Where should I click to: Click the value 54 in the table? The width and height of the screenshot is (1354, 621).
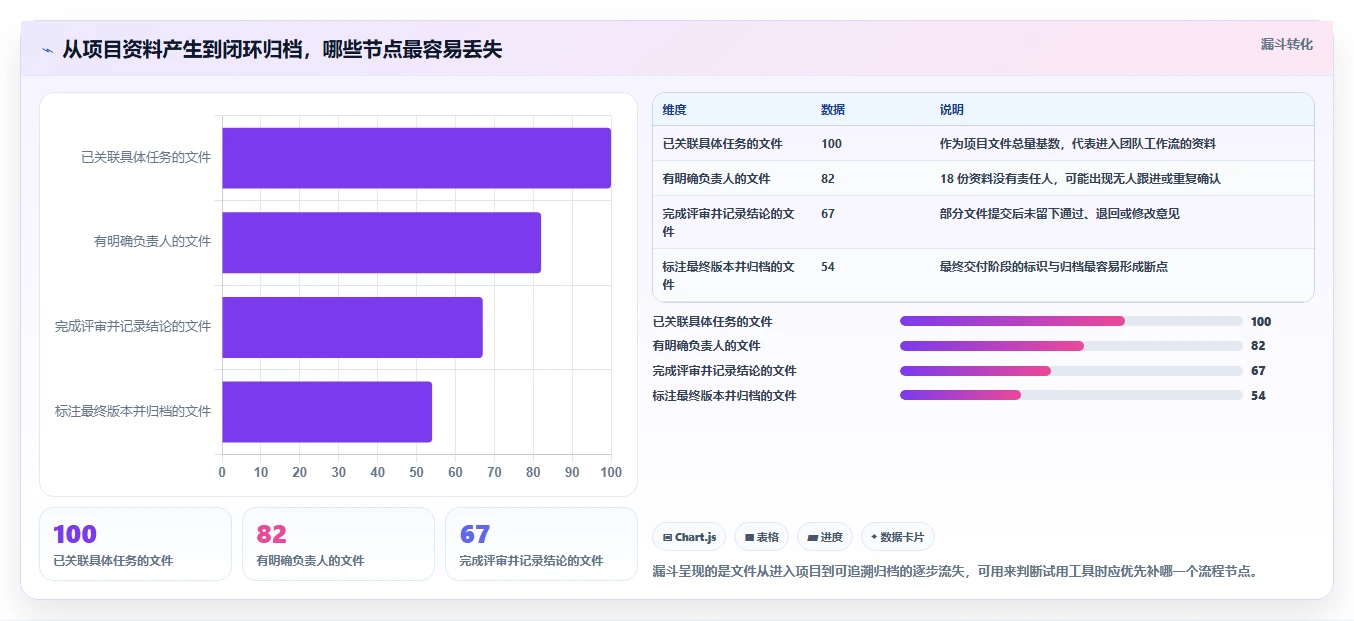(x=828, y=267)
